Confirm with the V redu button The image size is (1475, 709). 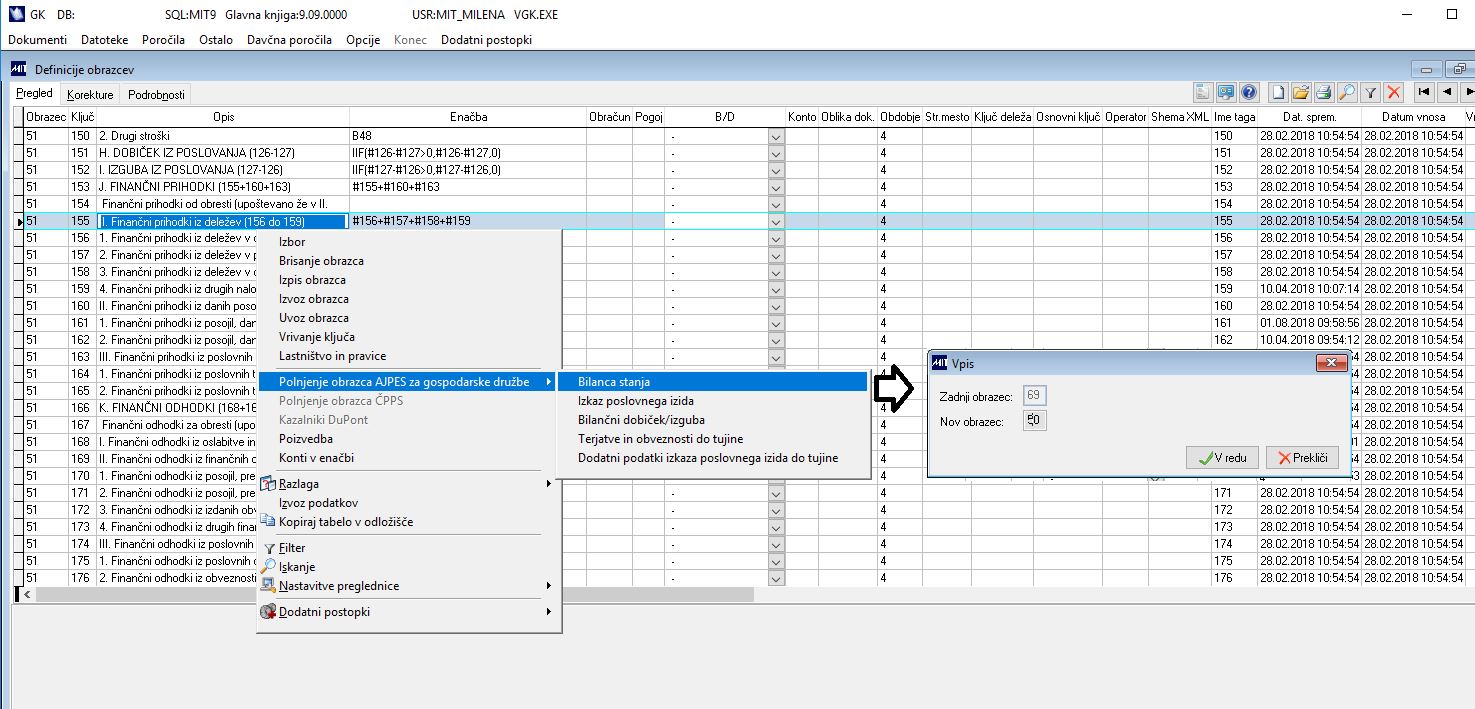tap(1222, 458)
